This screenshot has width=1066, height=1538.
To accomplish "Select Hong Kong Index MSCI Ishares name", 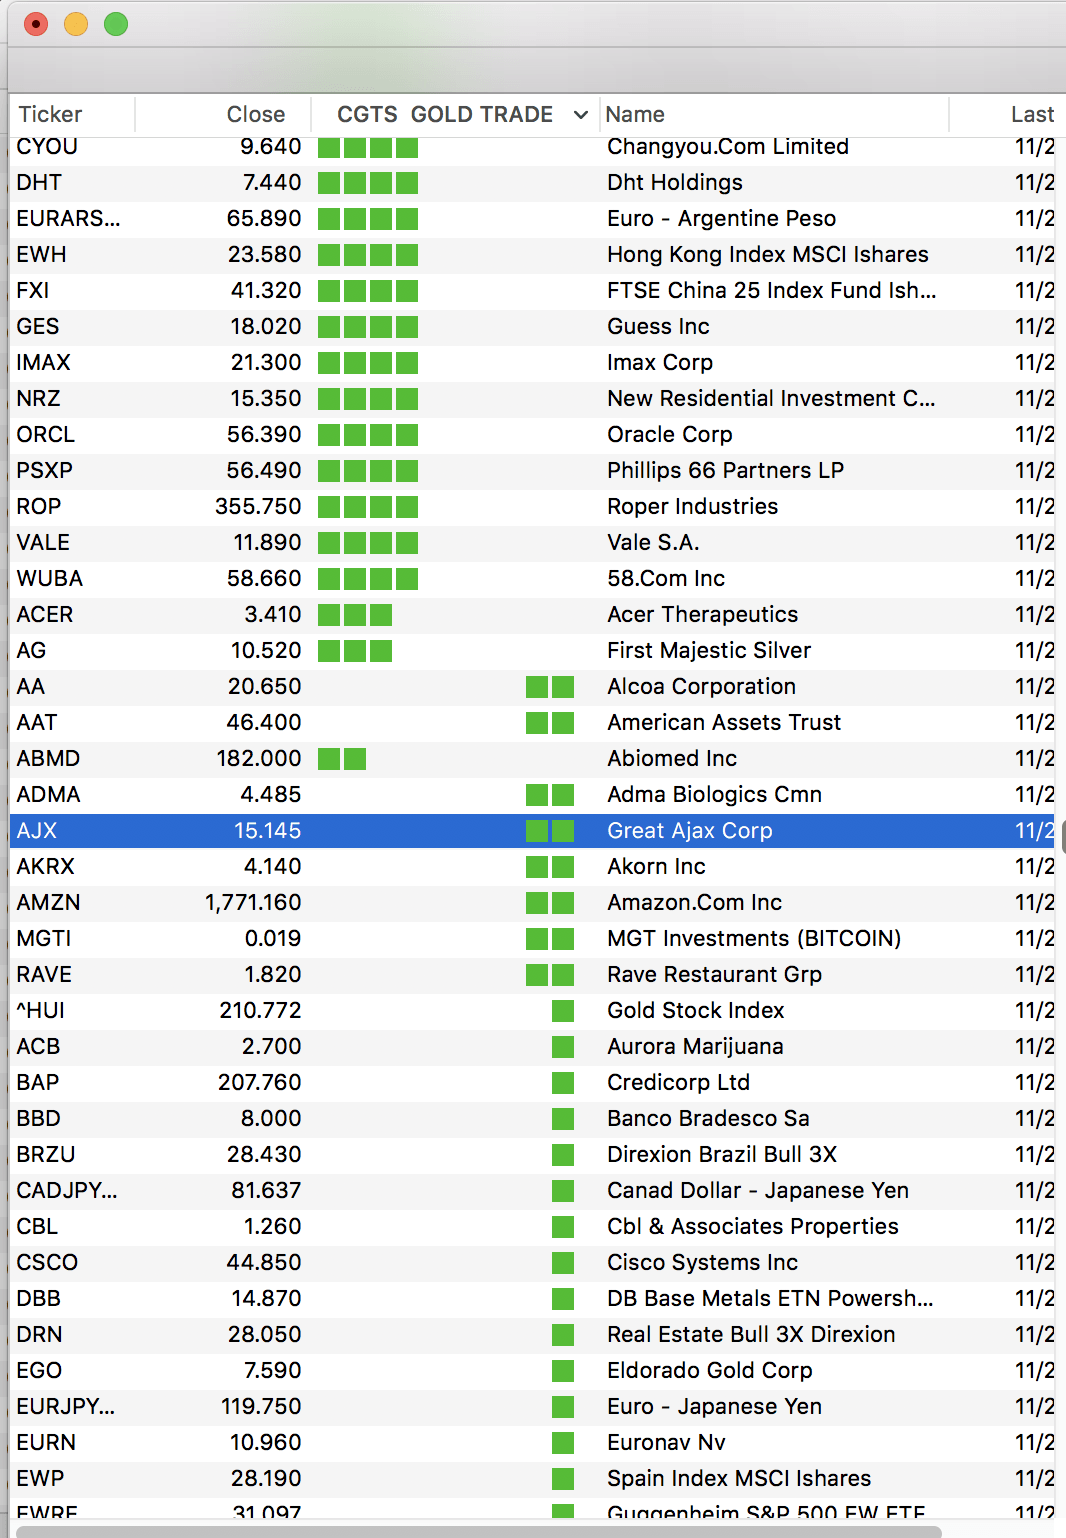I will pos(767,255).
